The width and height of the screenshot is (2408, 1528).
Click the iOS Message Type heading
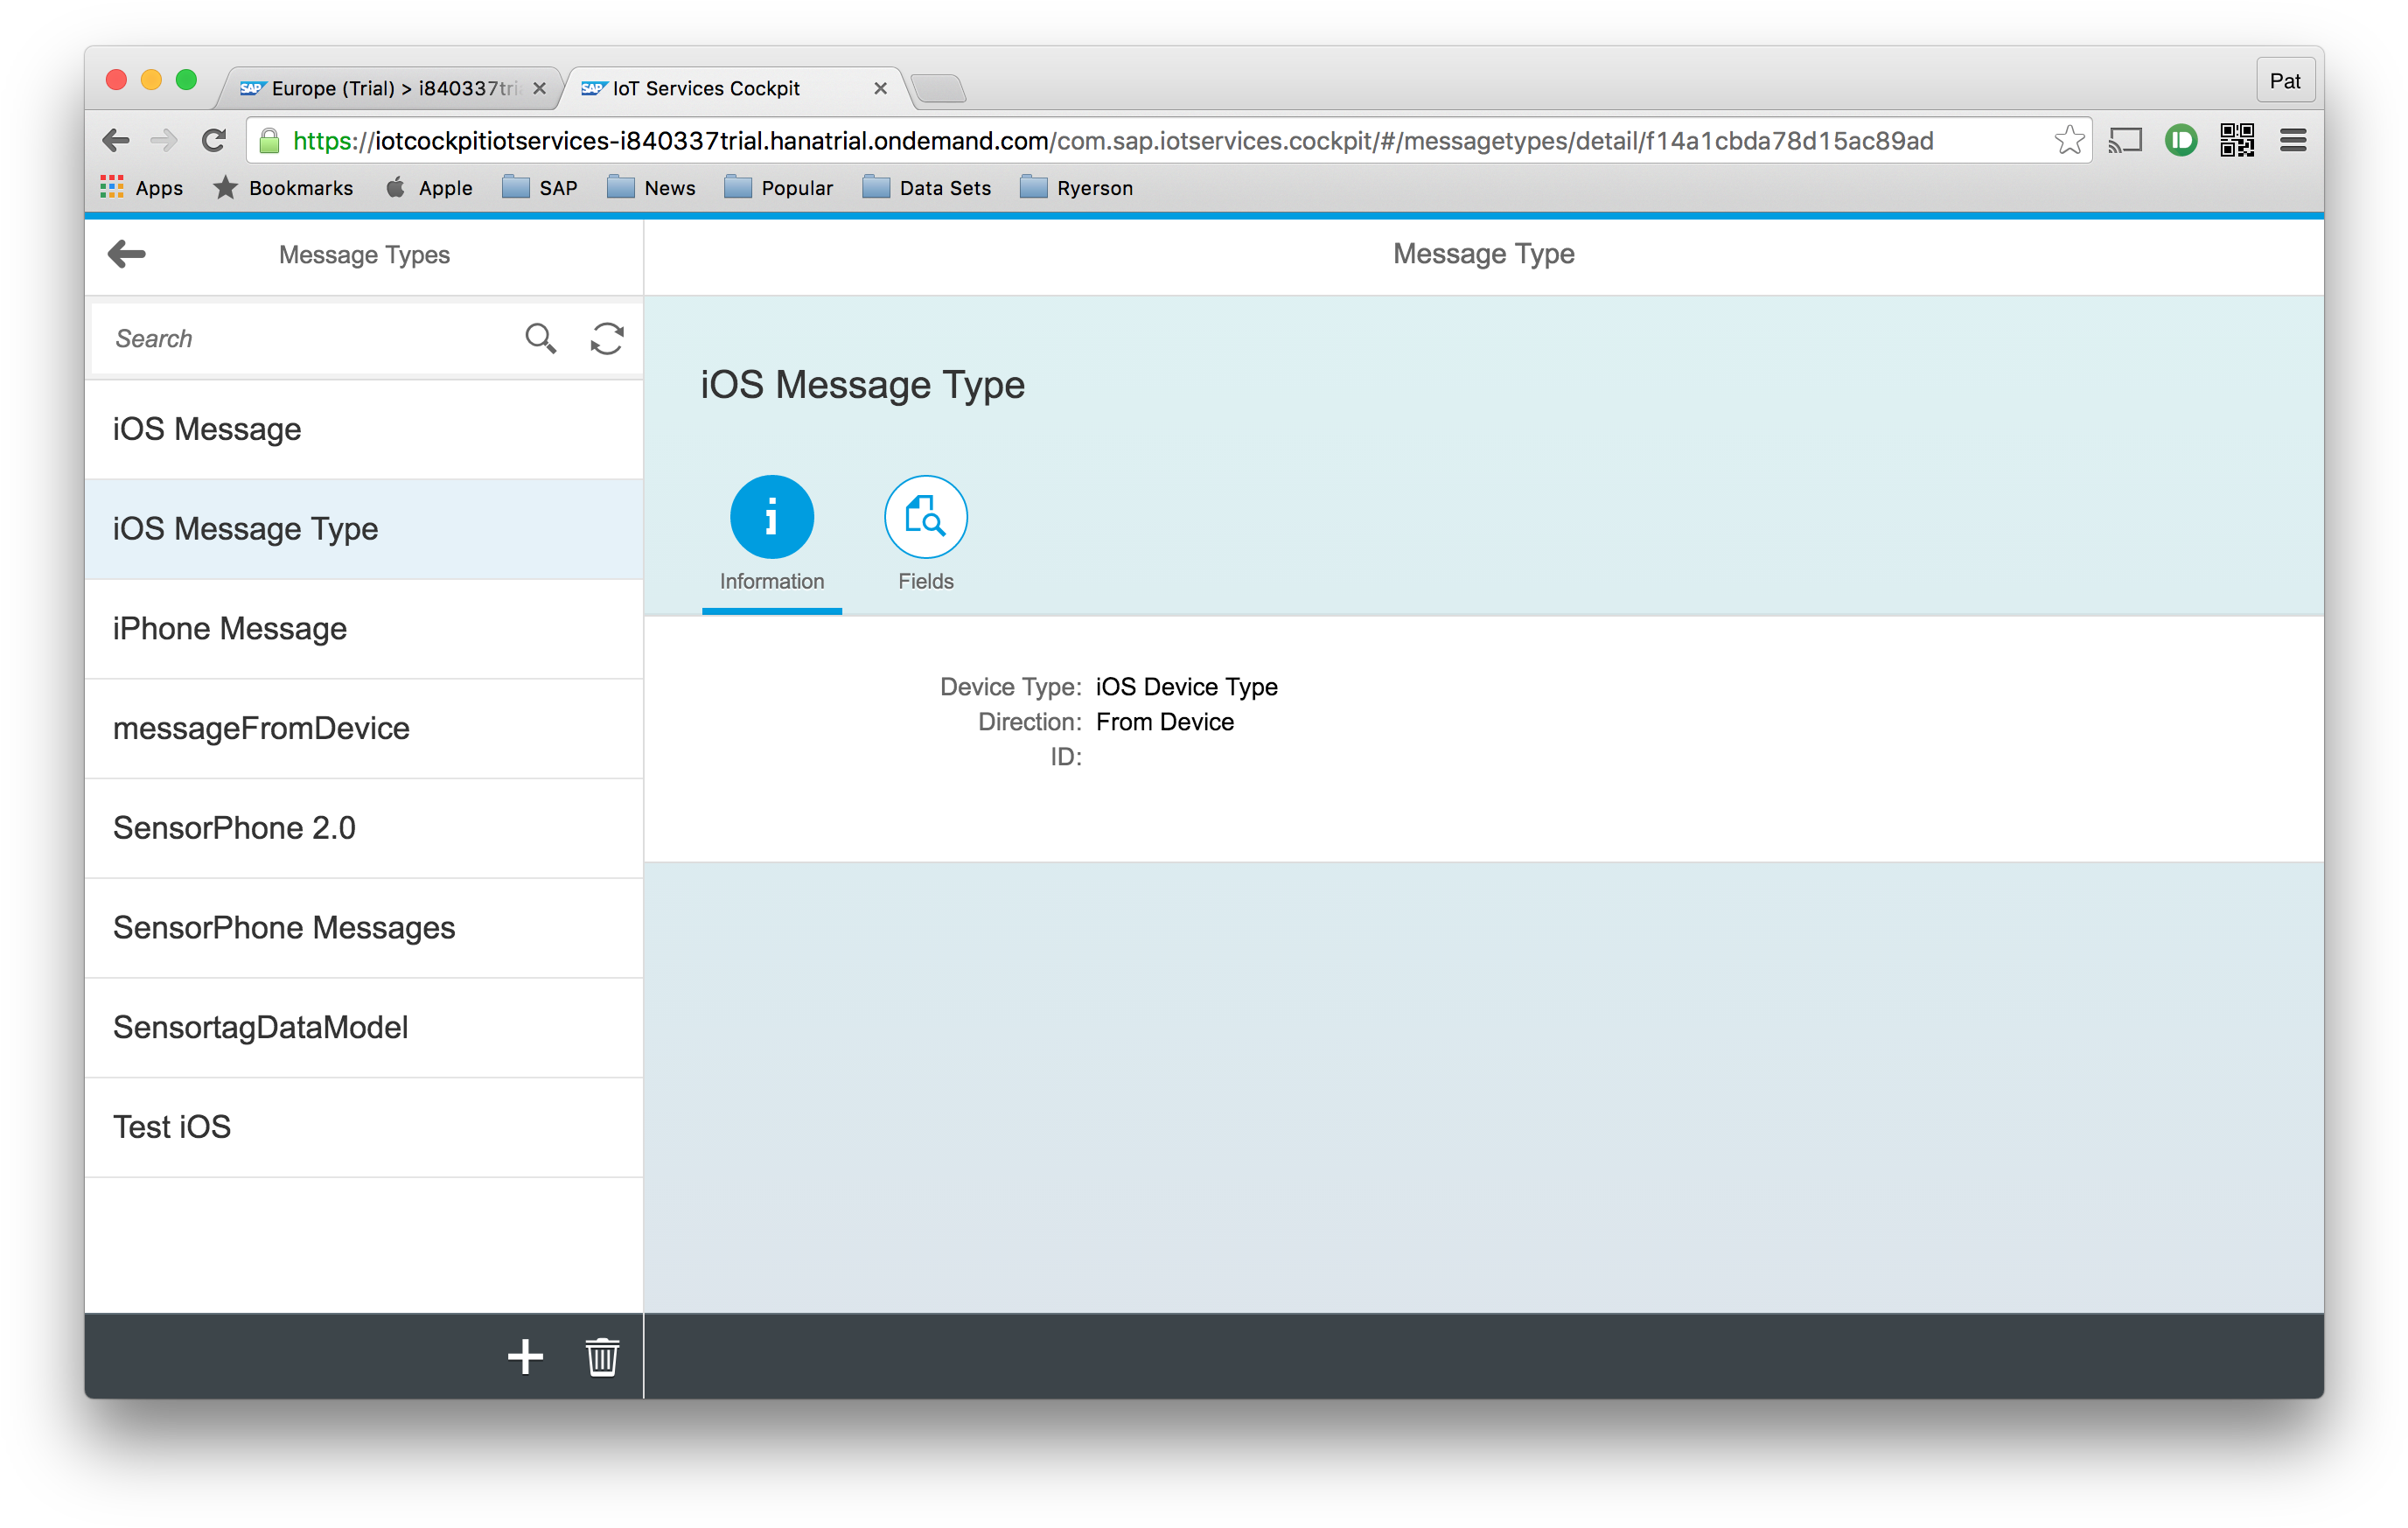(862, 385)
